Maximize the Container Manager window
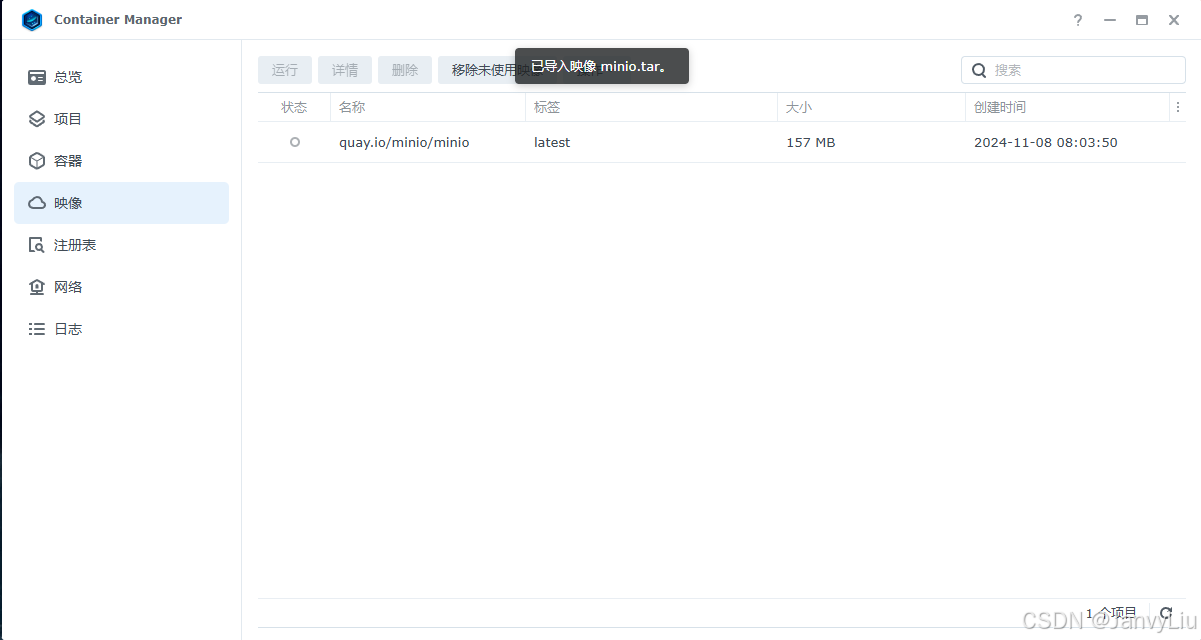Image resolution: width=1201 pixels, height=640 pixels. (1142, 20)
